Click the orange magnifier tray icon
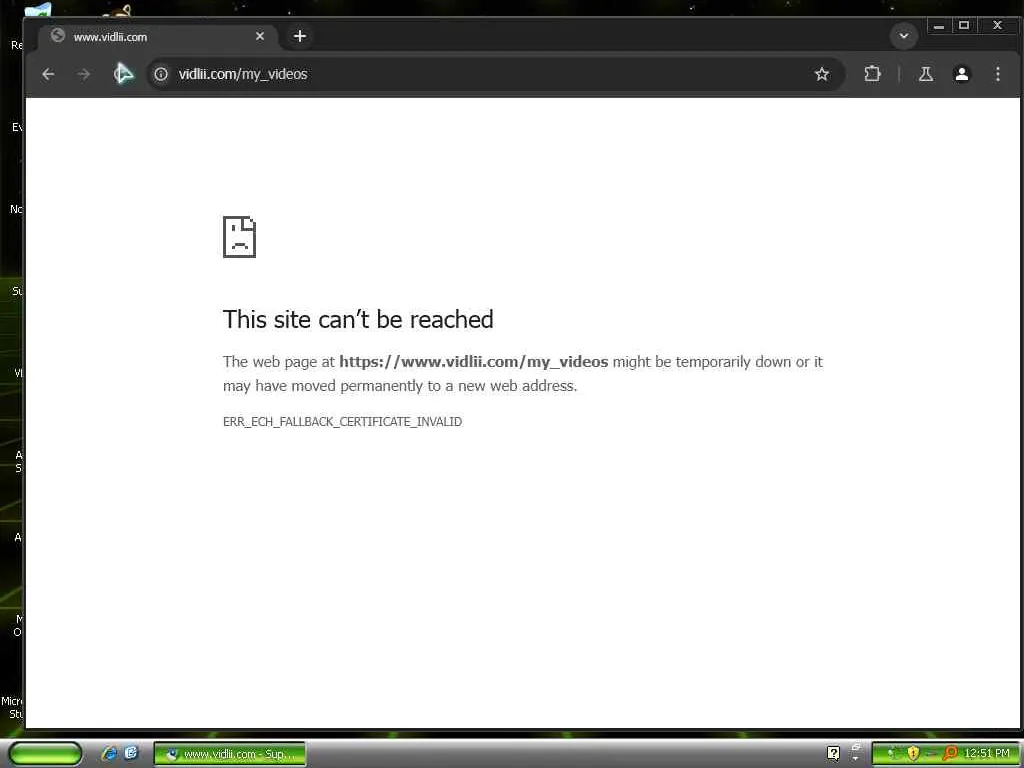 tap(950, 754)
